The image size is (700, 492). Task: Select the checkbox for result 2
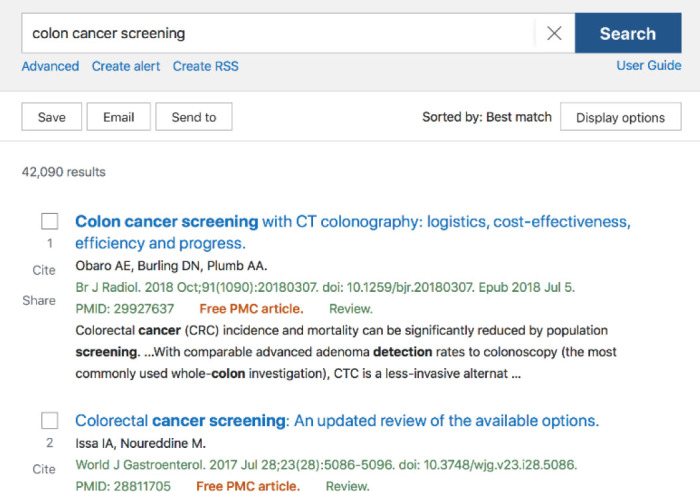50,420
